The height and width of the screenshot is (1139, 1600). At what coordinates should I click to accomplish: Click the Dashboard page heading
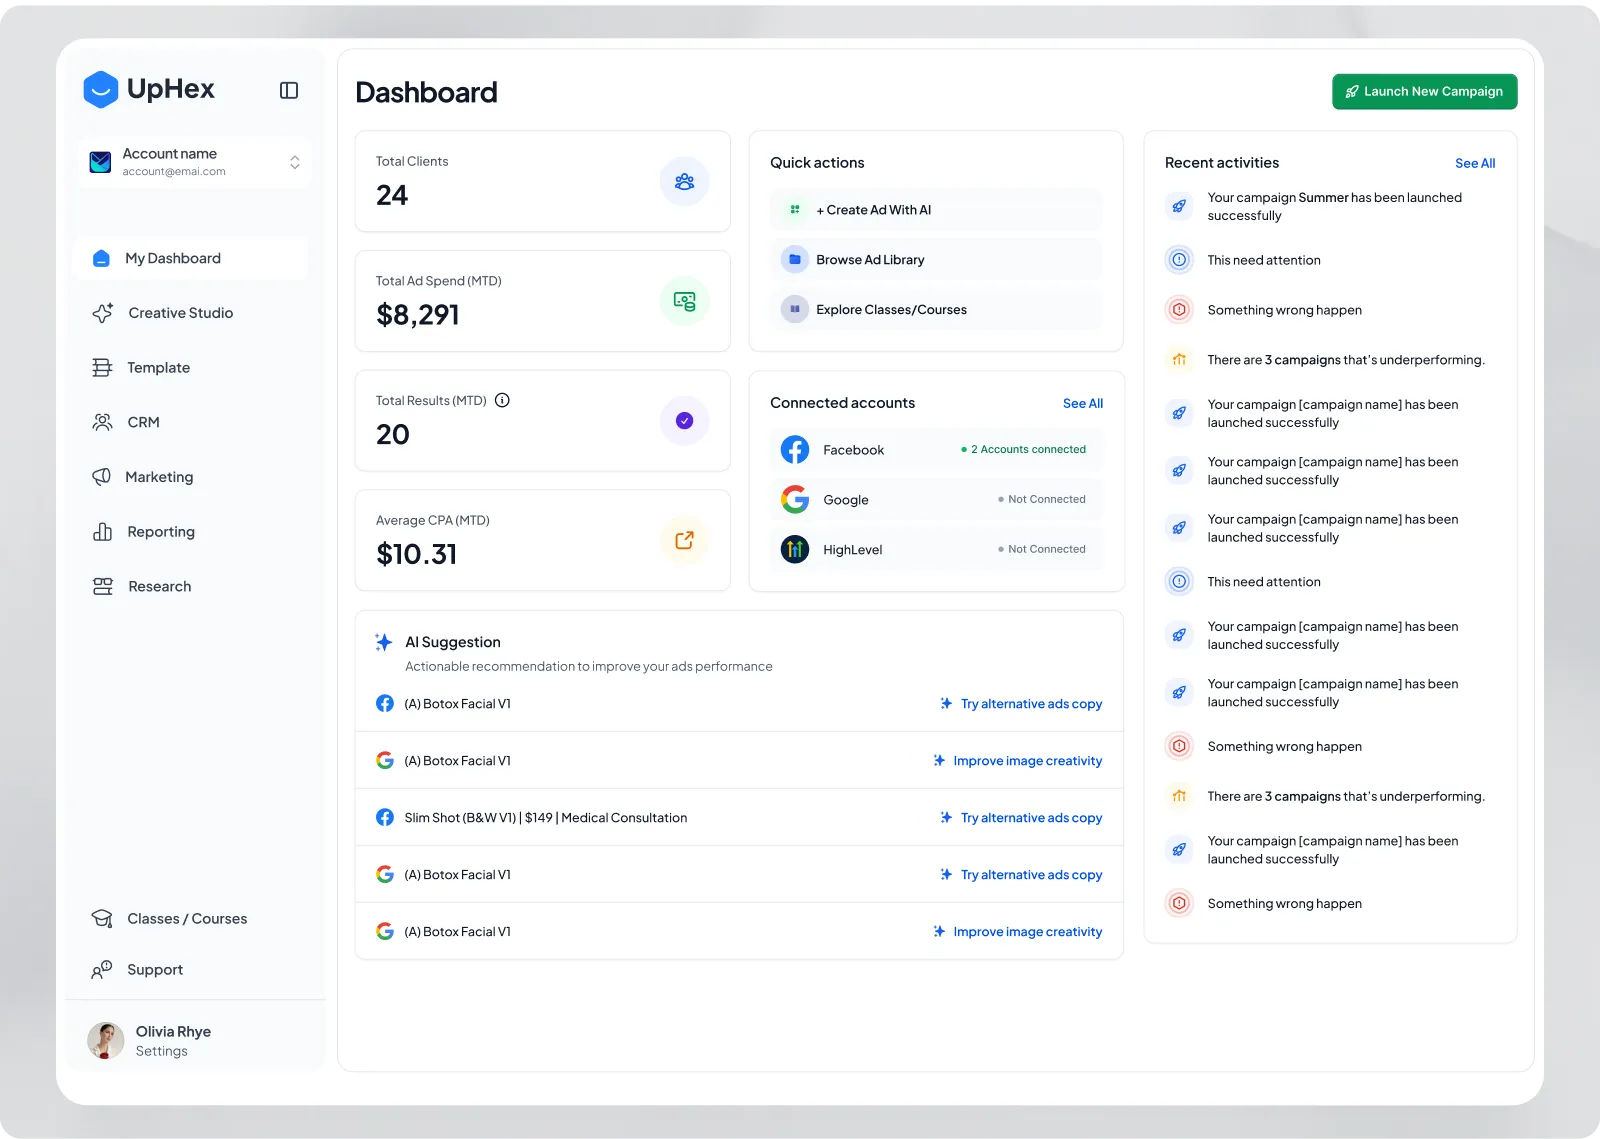click(426, 93)
